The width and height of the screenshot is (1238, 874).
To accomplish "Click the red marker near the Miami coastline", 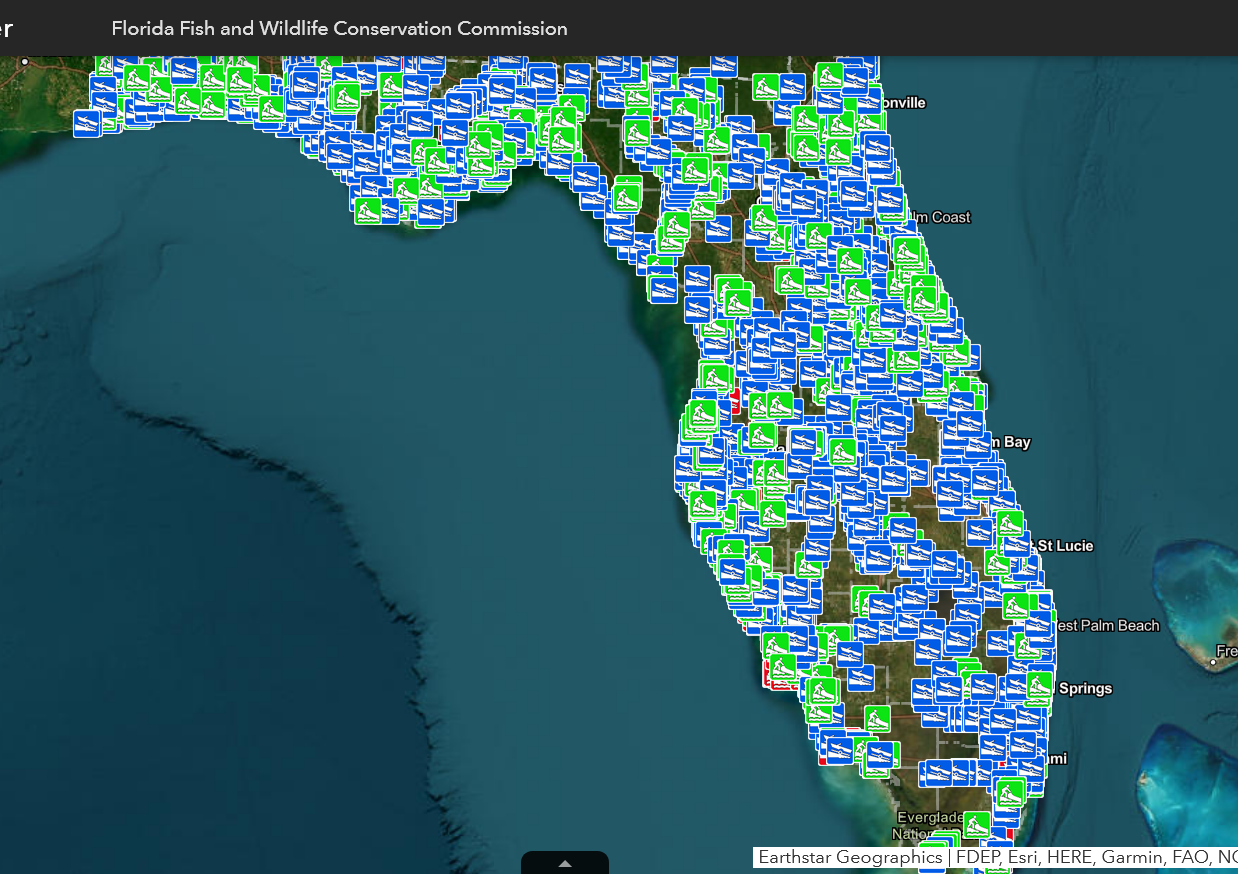I will click(1003, 765).
